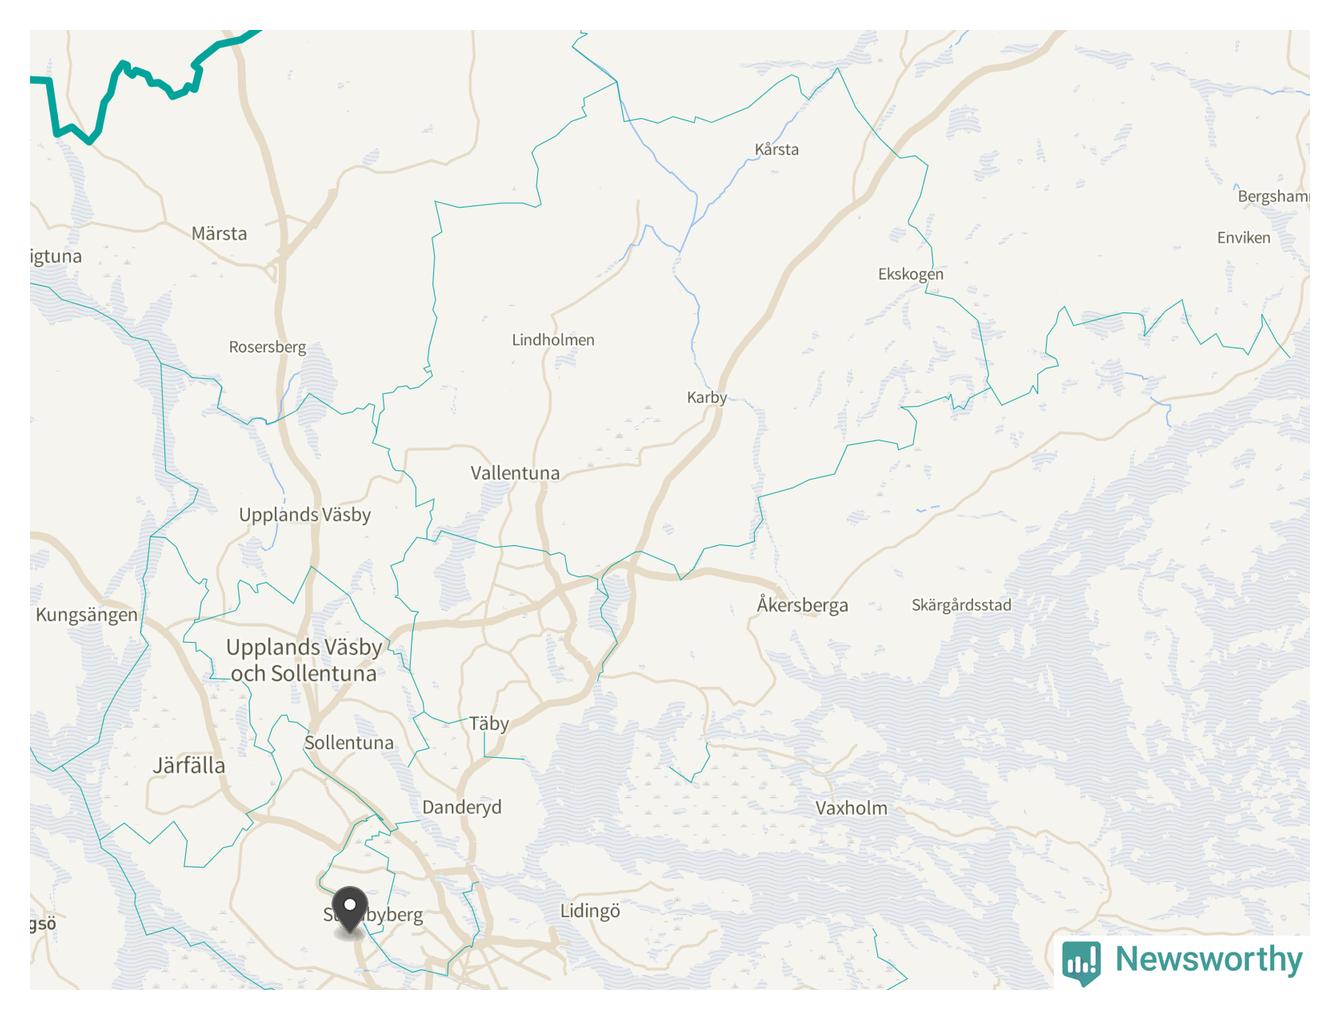This screenshot has width=1340, height=1020.
Task: Click the Newsworthy chart logo icon
Action: point(1081,962)
